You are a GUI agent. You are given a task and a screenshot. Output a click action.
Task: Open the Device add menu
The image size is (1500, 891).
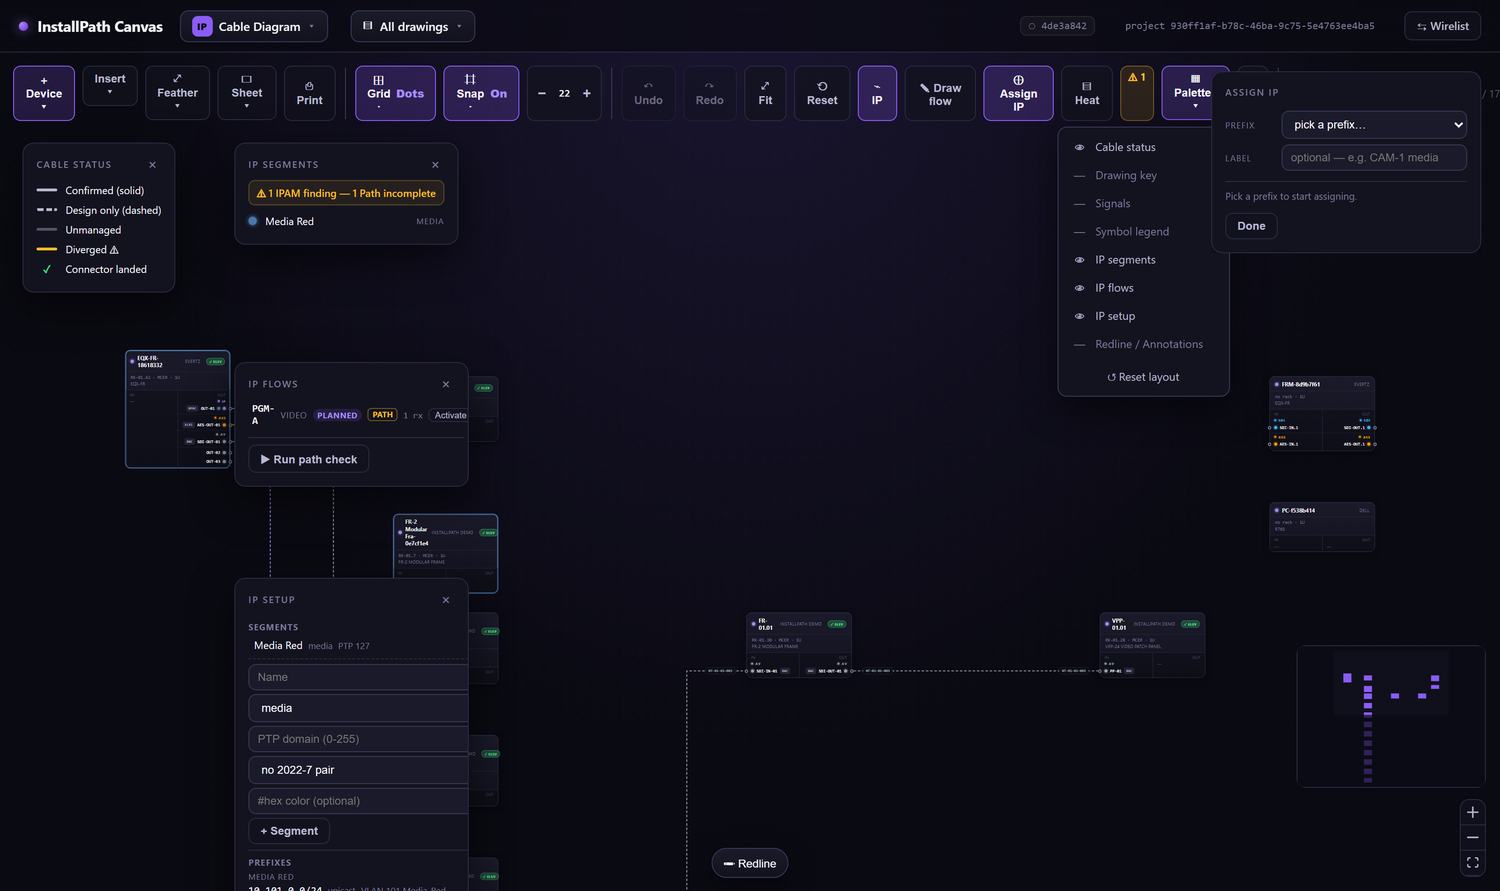click(44, 93)
